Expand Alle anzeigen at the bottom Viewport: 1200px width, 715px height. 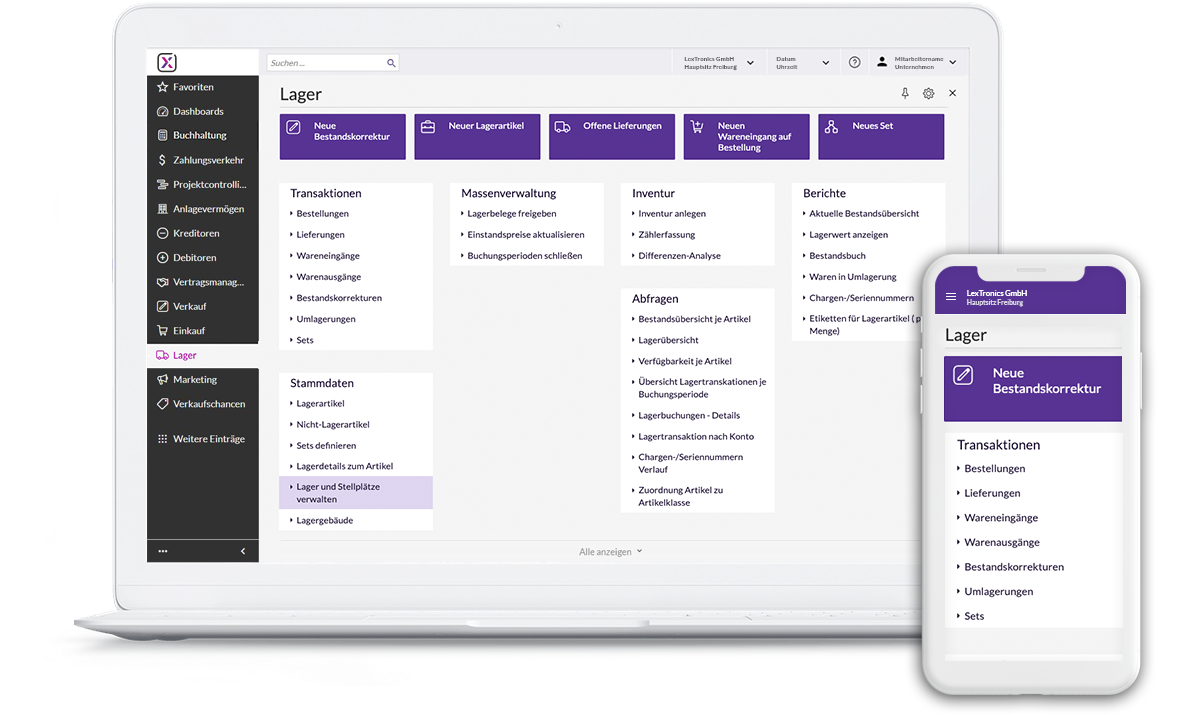(610, 551)
